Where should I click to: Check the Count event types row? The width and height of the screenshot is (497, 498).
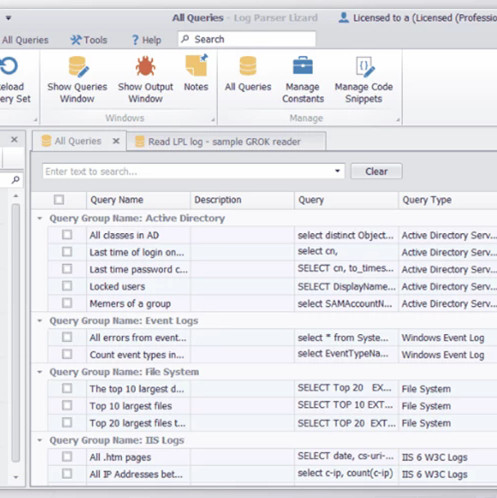tap(67, 354)
